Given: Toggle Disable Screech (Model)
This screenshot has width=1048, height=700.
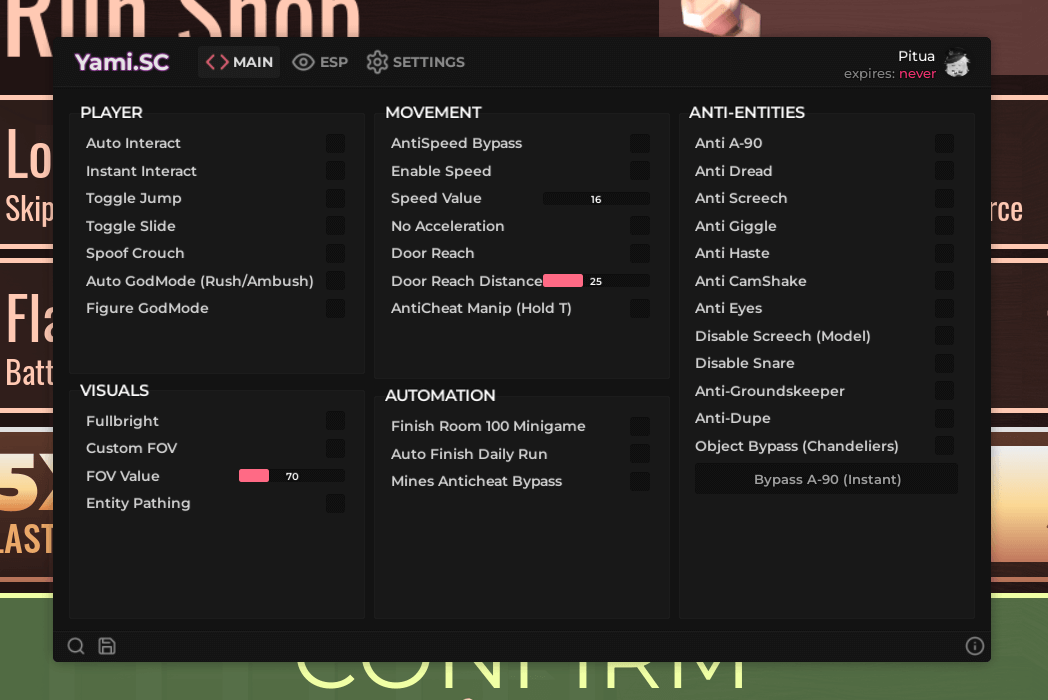Looking at the screenshot, I should tap(944, 336).
